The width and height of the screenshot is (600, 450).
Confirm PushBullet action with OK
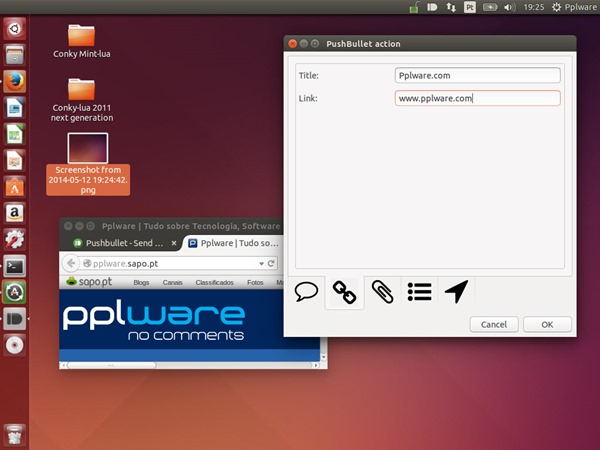point(547,324)
